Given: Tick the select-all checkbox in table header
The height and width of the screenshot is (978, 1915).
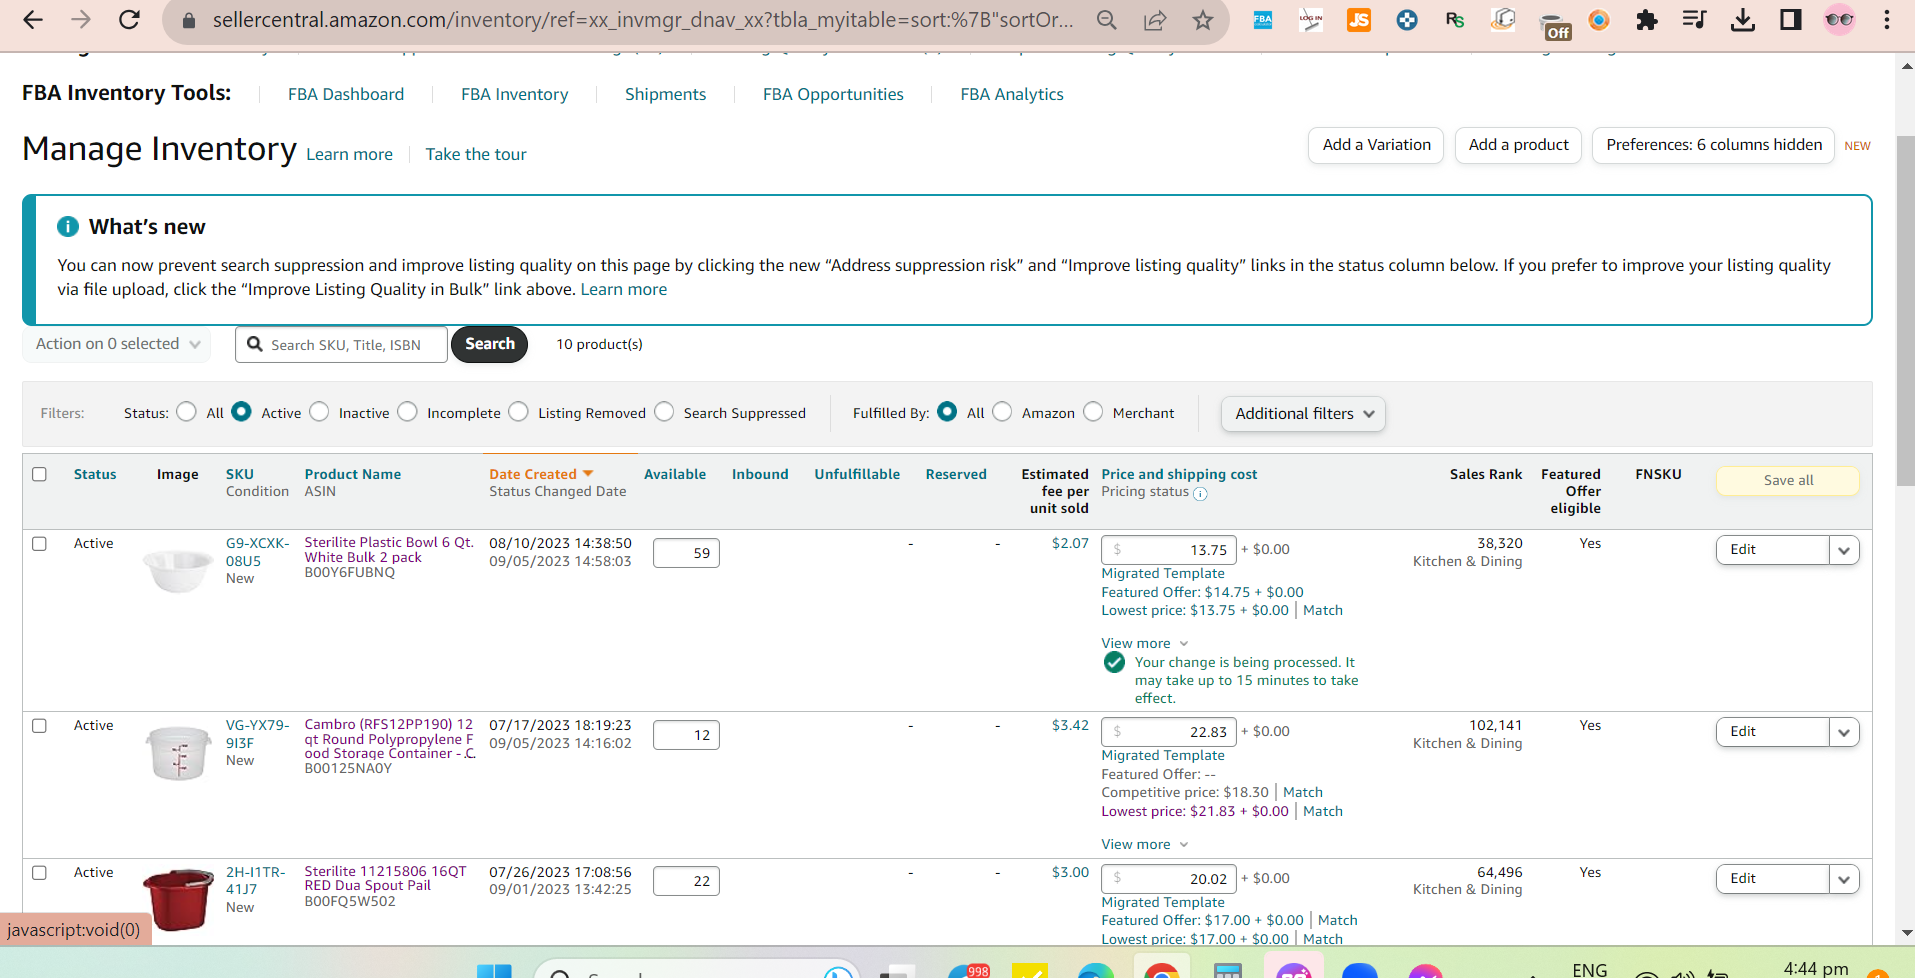Looking at the screenshot, I should click(x=39, y=474).
